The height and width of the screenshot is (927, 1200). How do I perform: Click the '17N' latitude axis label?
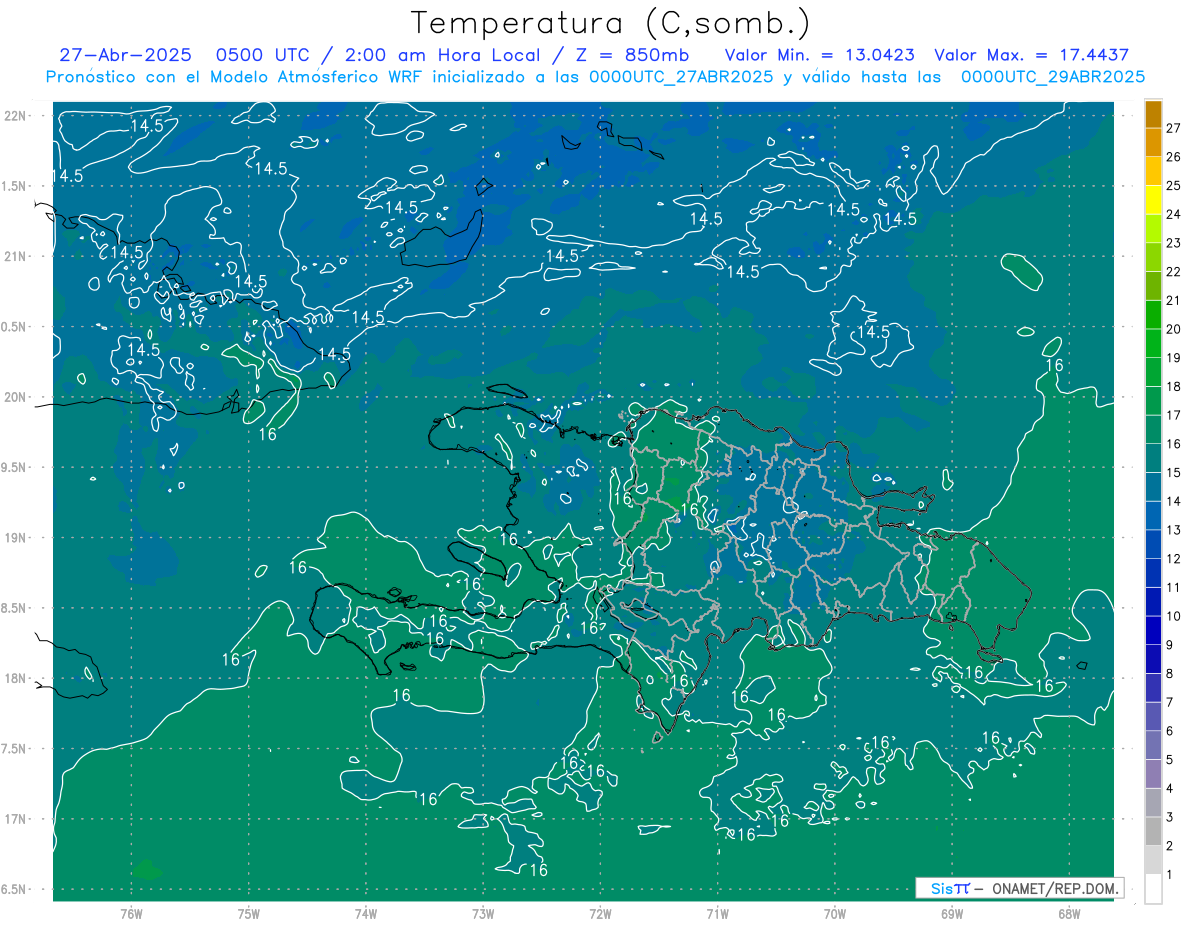click(16, 819)
